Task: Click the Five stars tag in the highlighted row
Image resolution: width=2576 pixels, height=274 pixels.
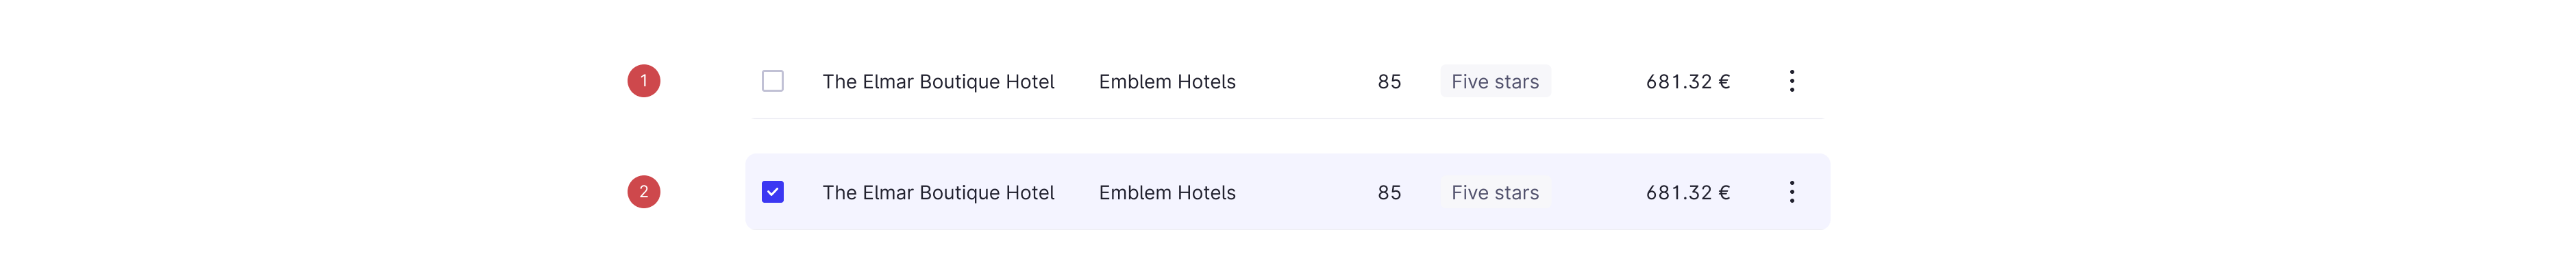Action: [x=1494, y=193]
